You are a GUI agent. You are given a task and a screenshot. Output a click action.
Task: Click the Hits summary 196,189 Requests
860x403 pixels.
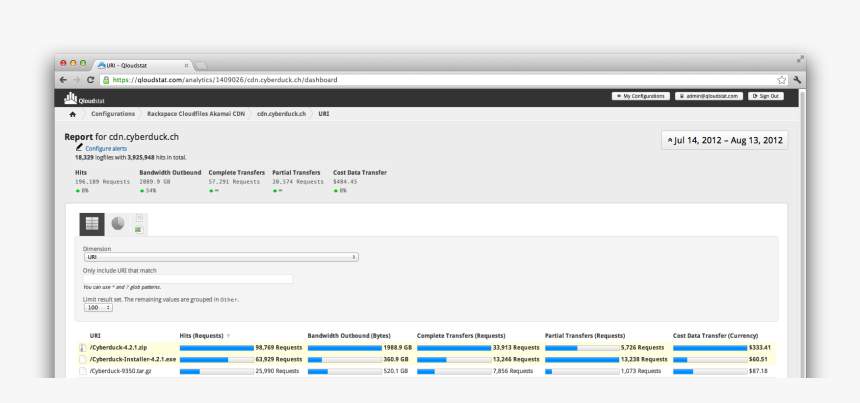pyautogui.click(x=103, y=181)
